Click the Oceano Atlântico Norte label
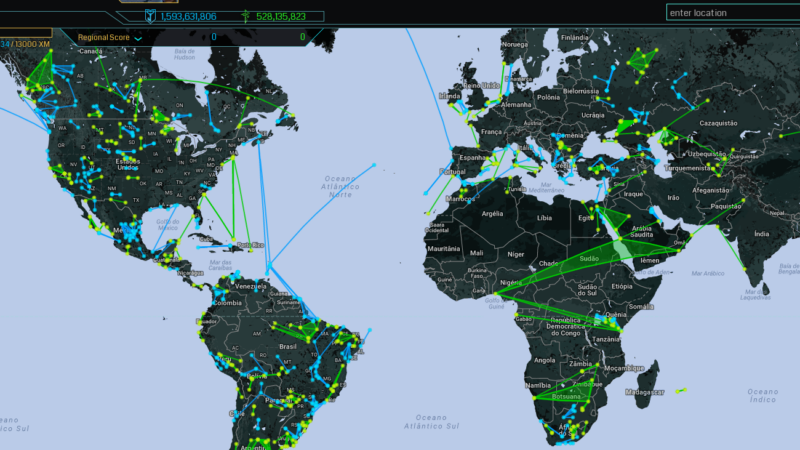This screenshot has width=800, height=450. [x=340, y=186]
